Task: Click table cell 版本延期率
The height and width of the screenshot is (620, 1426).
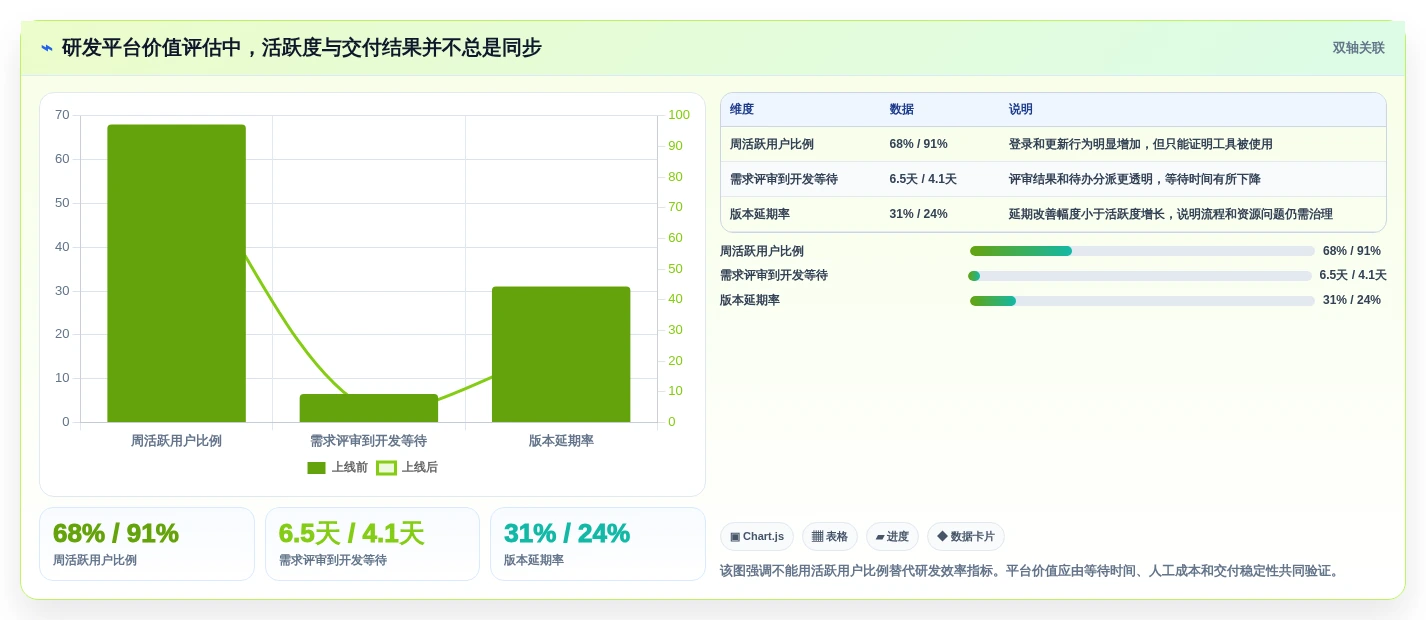Action: (760, 215)
